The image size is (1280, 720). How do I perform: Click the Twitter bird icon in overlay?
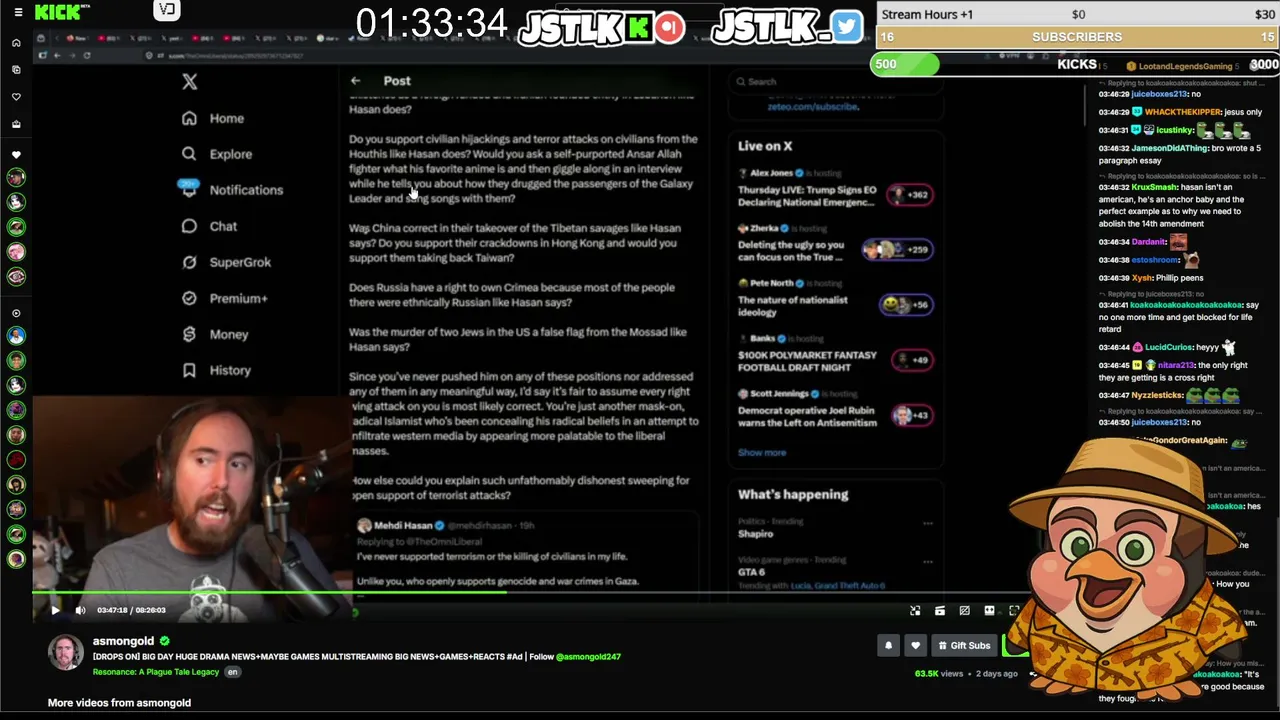point(846,26)
